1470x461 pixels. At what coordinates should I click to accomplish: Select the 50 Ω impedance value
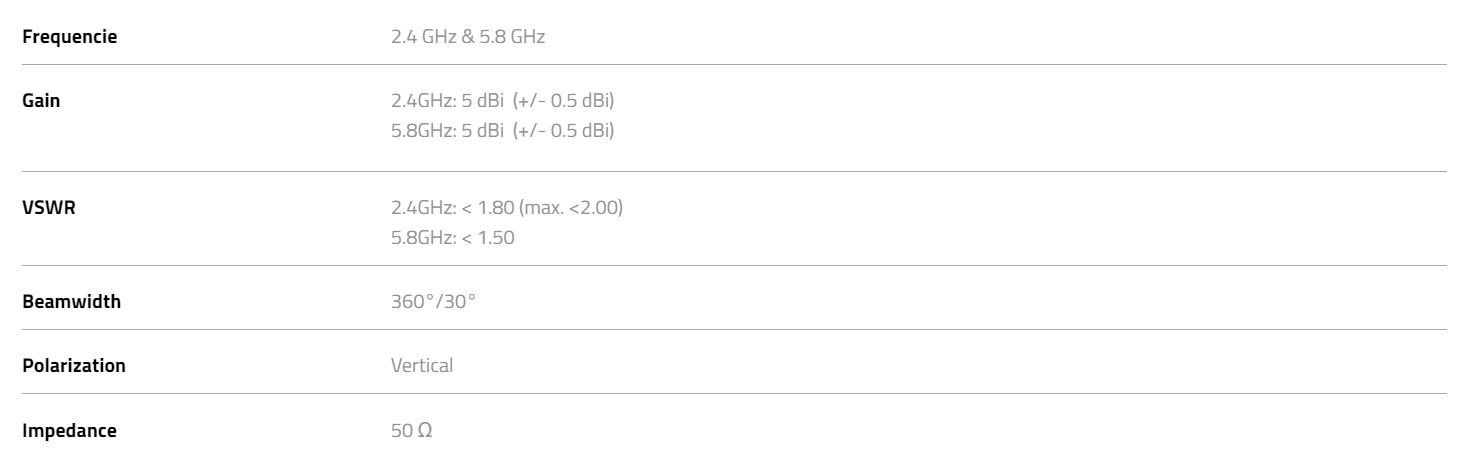(412, 431)
